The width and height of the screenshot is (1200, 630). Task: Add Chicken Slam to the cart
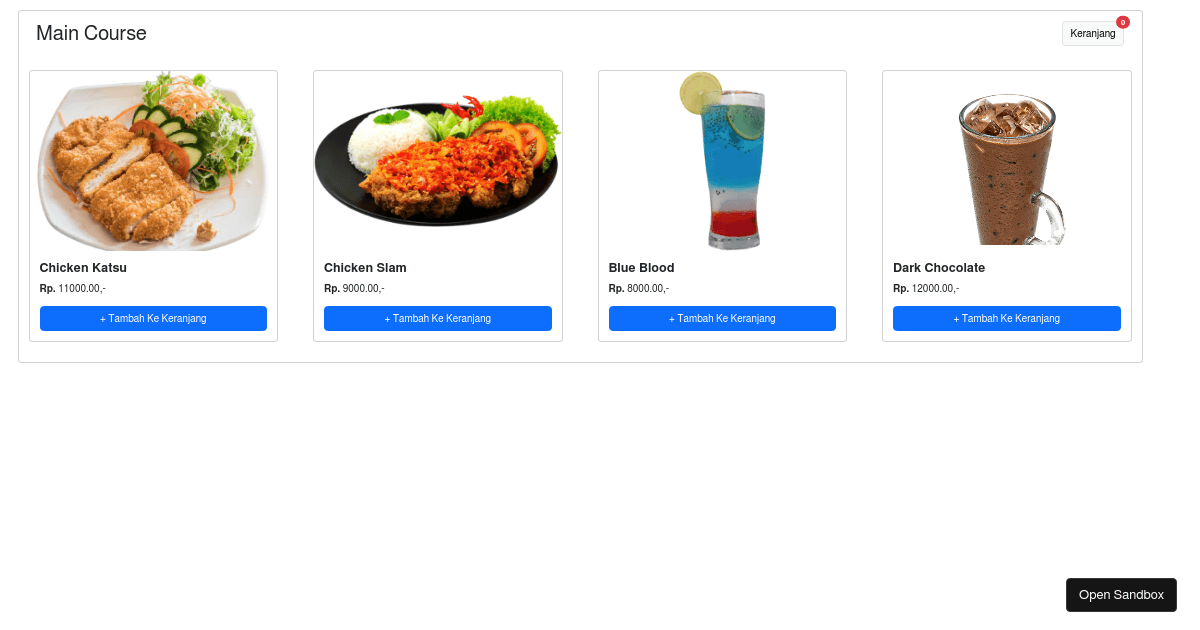pyautogui.click(x=438, y=318)
